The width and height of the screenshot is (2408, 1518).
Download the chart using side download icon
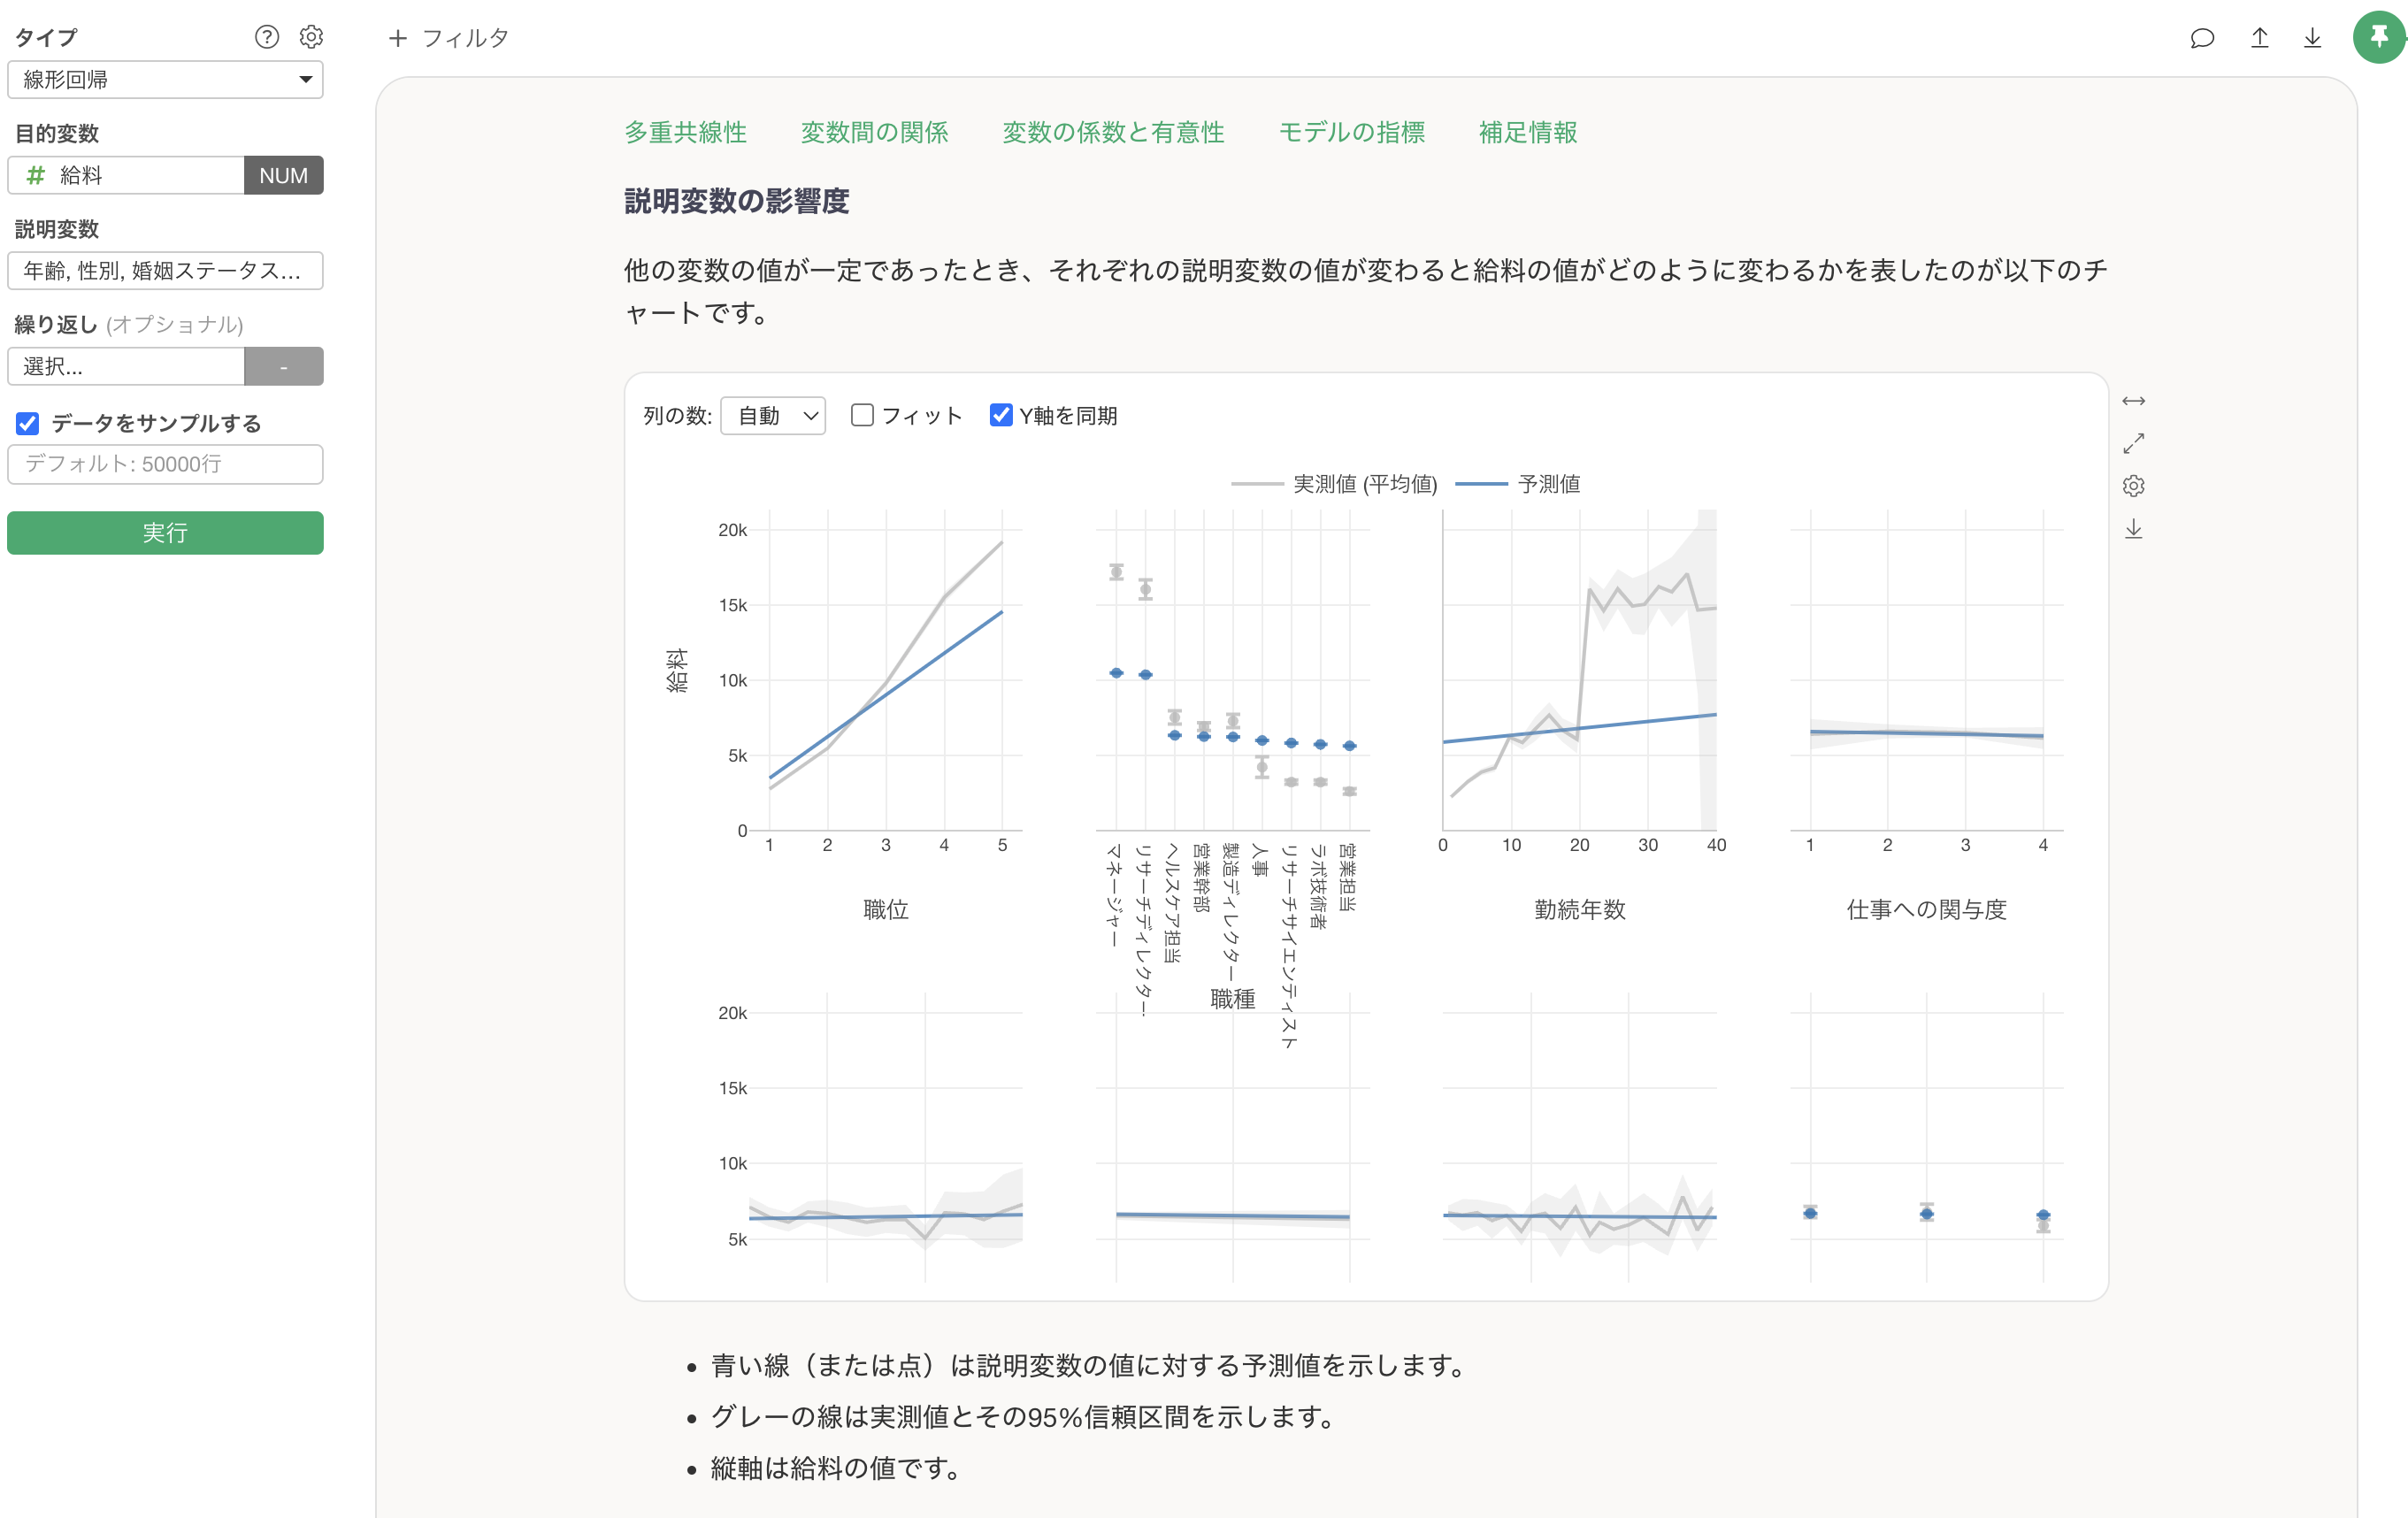[x=2133, y=529]
